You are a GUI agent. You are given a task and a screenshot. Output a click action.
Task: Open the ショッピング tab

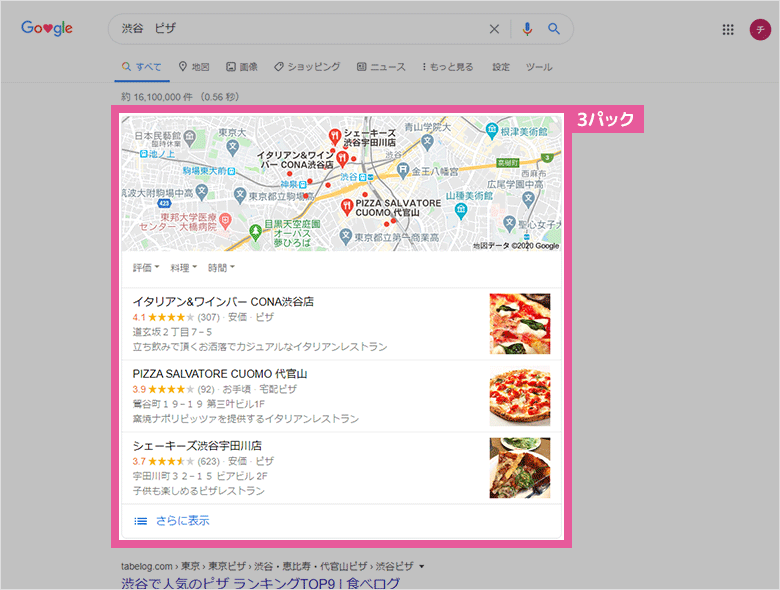point(307,67)
